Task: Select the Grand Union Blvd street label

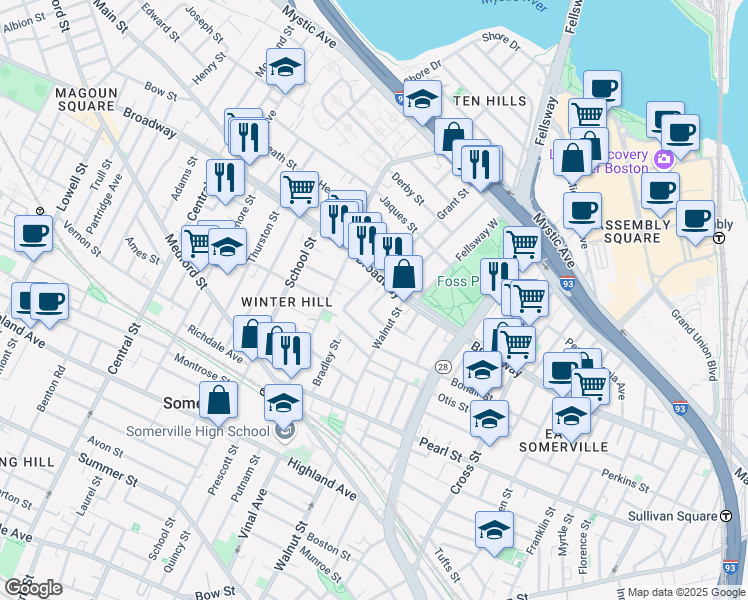Action: (x=695, y=345)
